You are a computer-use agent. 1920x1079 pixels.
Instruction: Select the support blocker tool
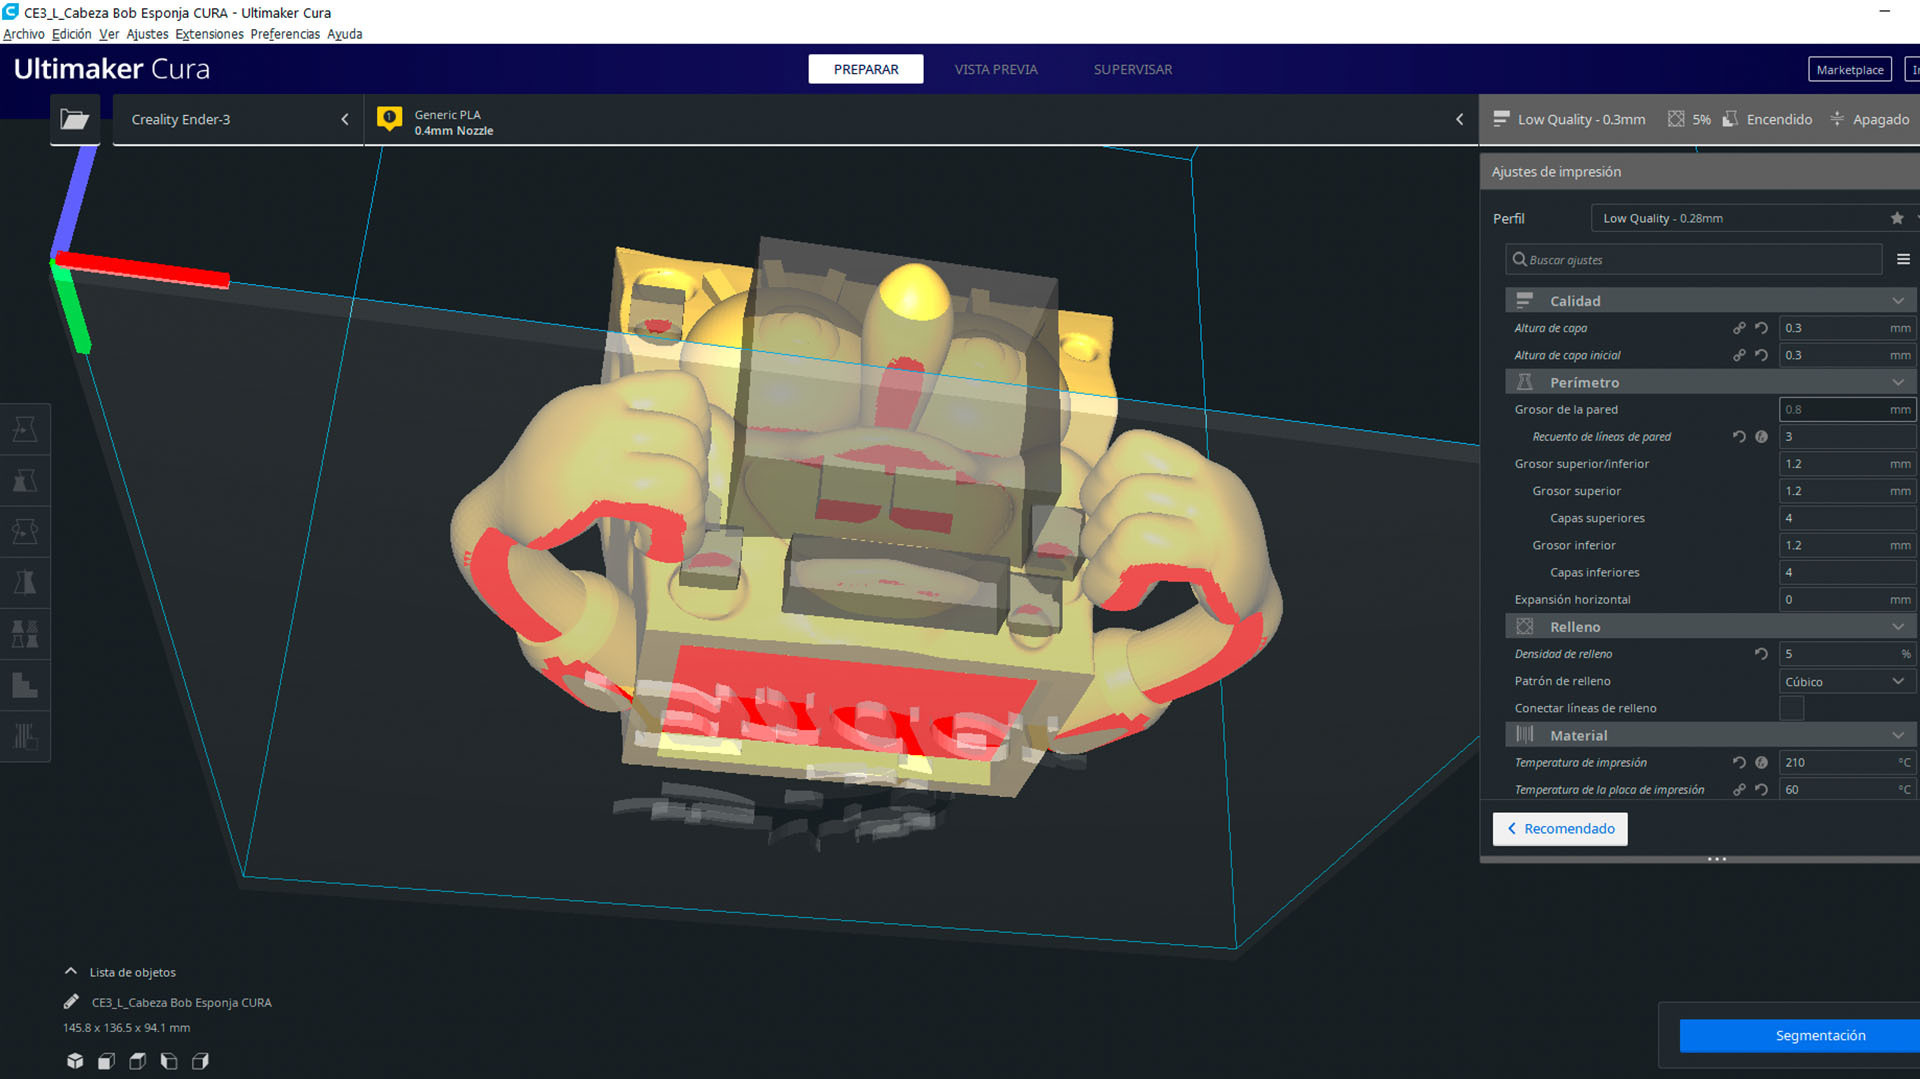tap(27, 686)
